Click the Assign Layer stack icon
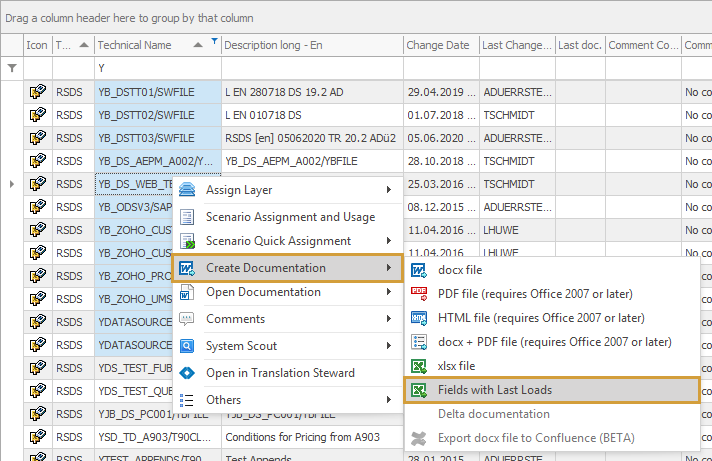Image resolution: width=712 pixels, height=461 pixels. pyautogui.click(x=187, y=191)
